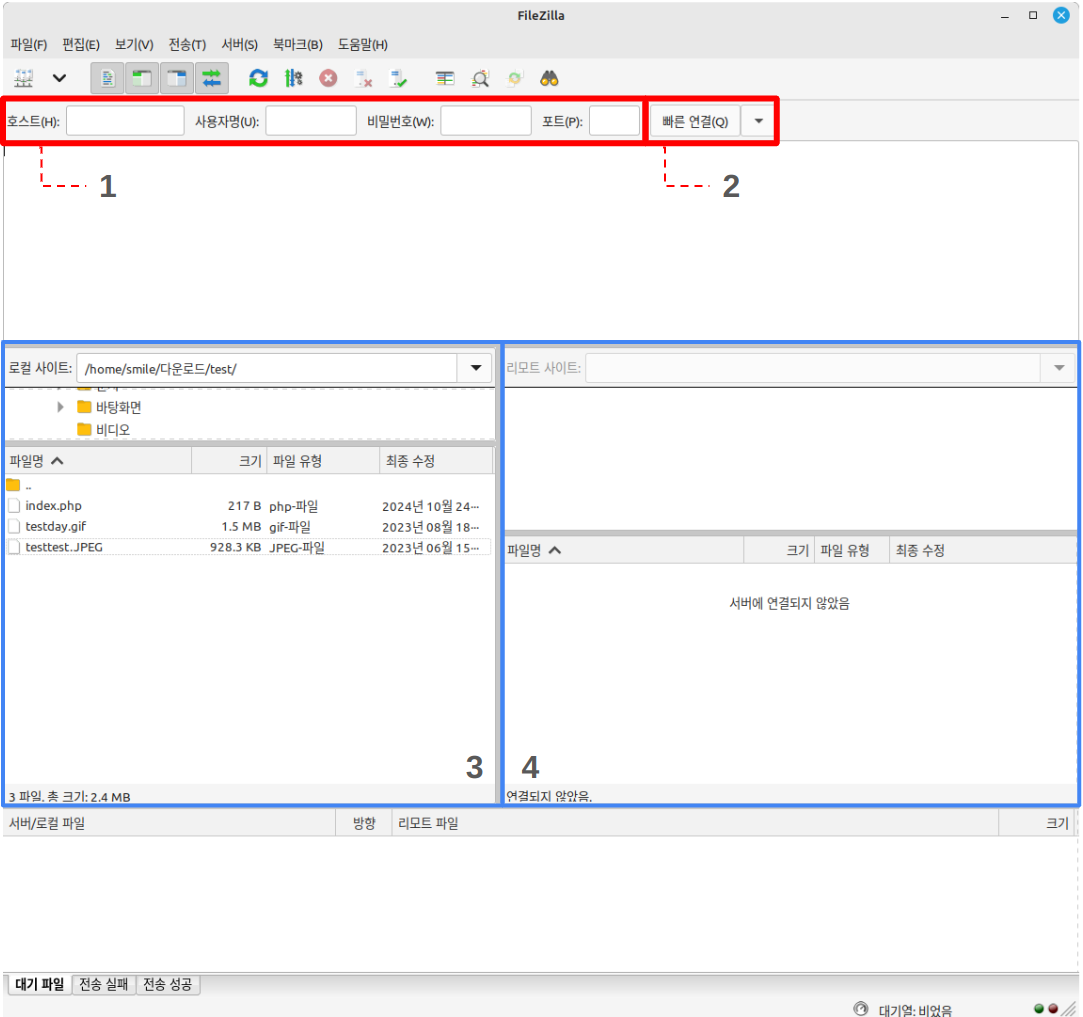This screenshot has height=1017, width=1083.
Task: Click the 사용자명(U) input field
Action: tap(311, 121)
